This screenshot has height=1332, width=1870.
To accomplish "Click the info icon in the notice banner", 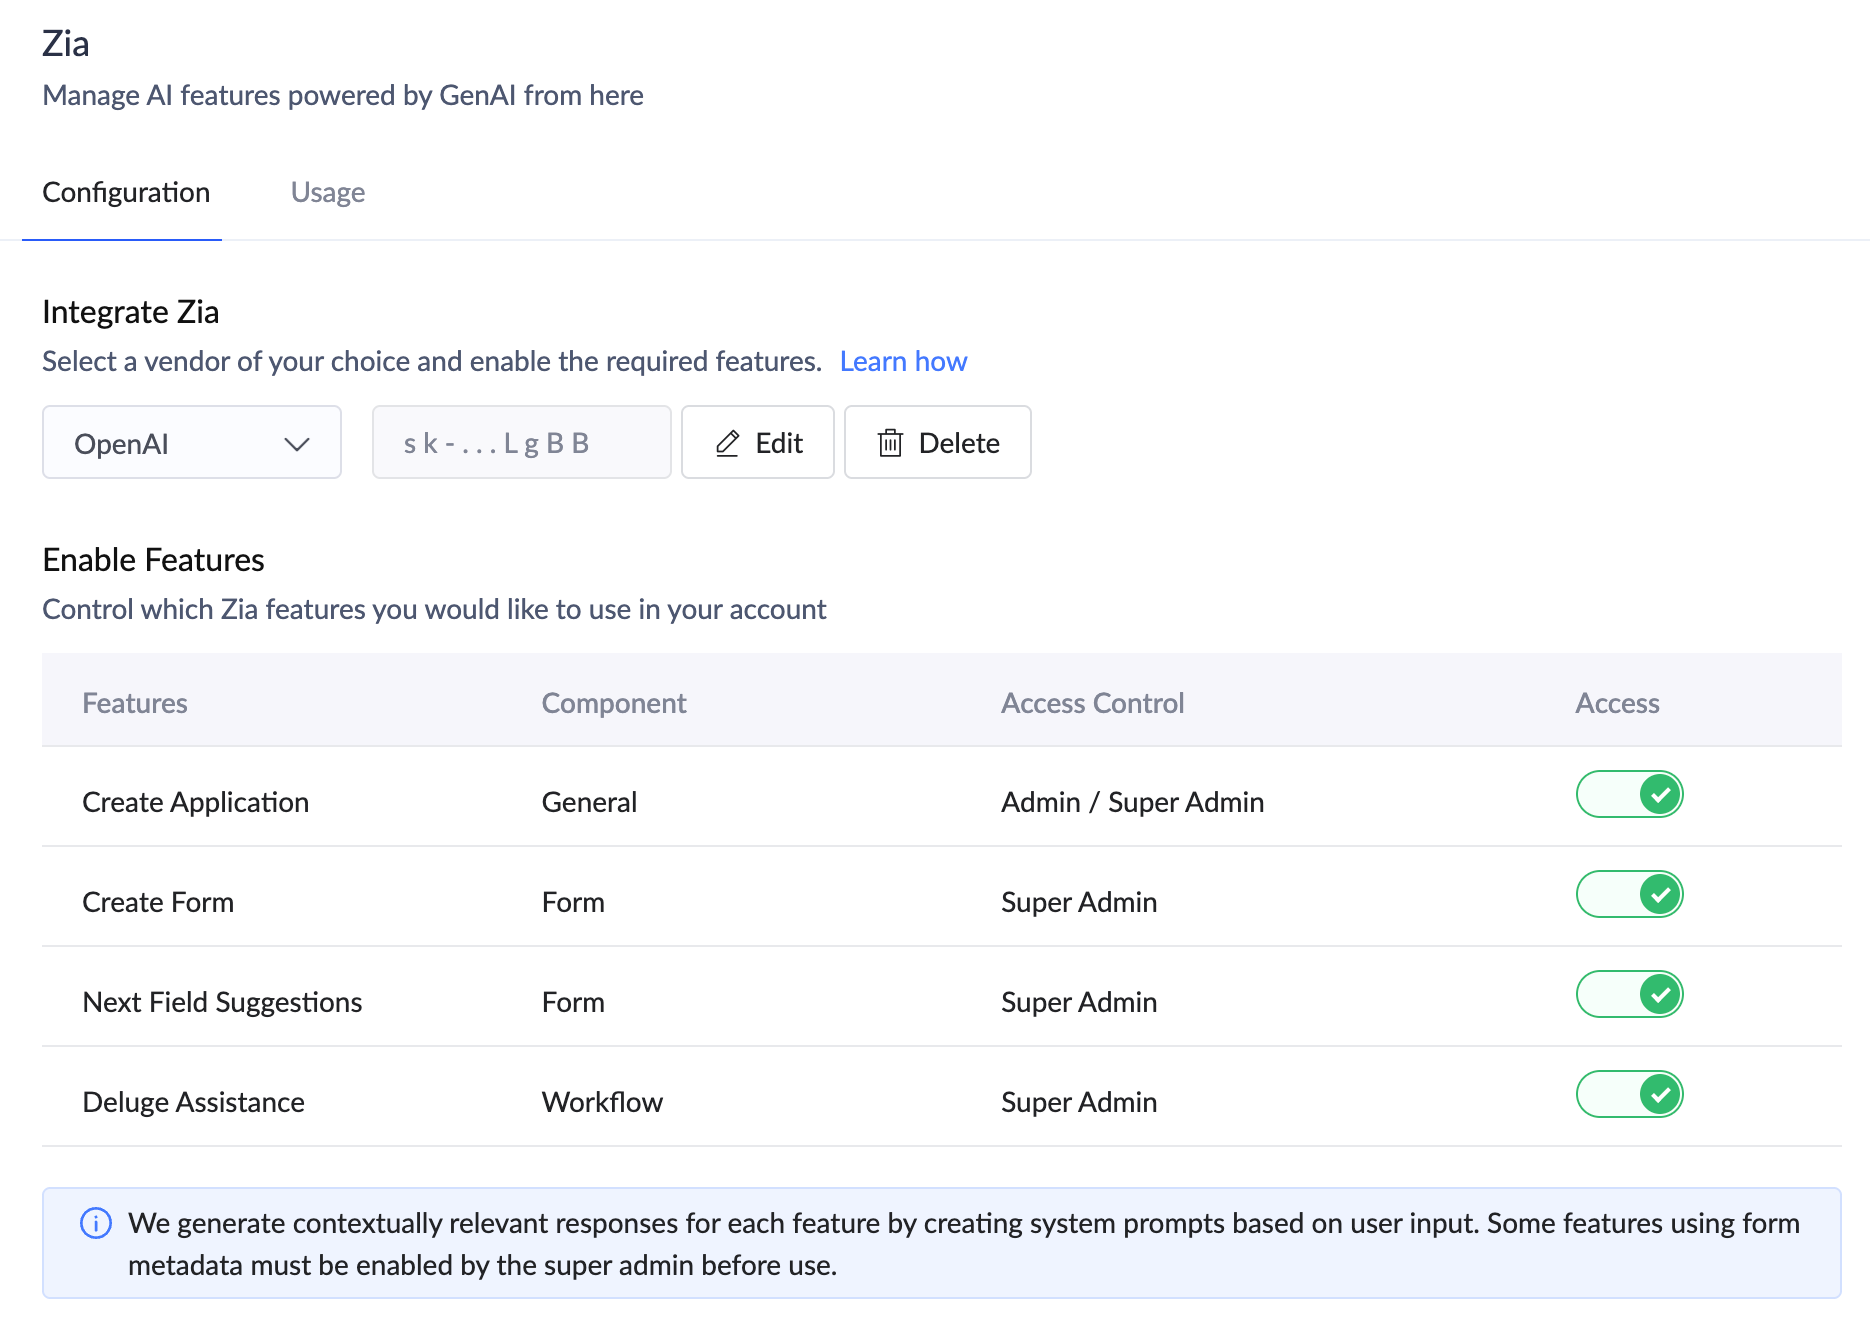I will 96,1223.
